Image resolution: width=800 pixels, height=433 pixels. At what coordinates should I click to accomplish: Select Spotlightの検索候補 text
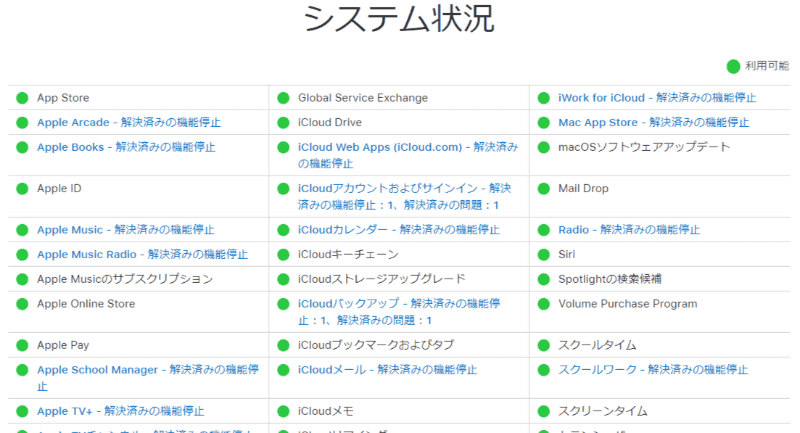(610, 279)
